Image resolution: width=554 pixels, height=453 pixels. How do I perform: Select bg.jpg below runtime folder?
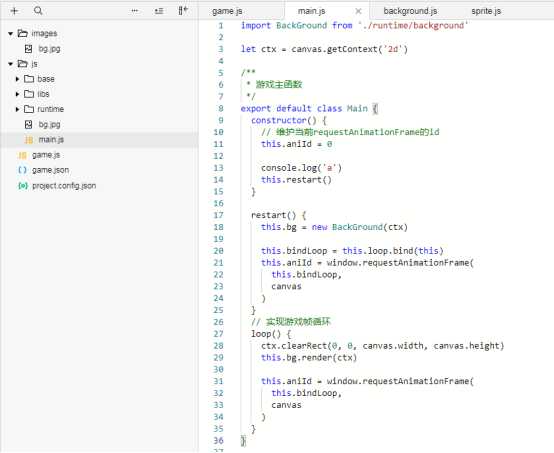[49, 124]
